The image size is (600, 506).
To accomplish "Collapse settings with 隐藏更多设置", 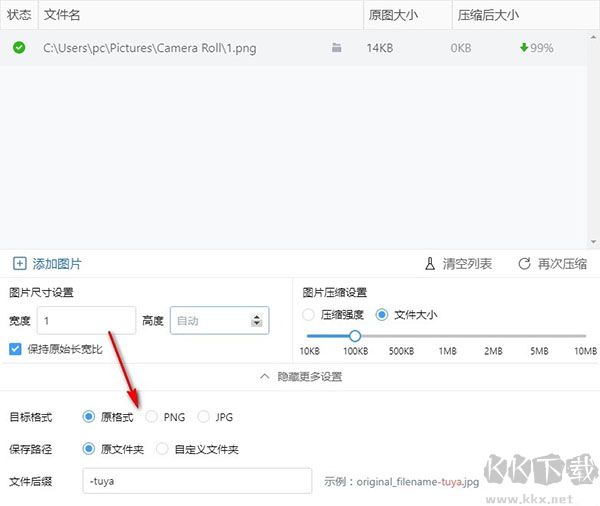I will point(301,377).
